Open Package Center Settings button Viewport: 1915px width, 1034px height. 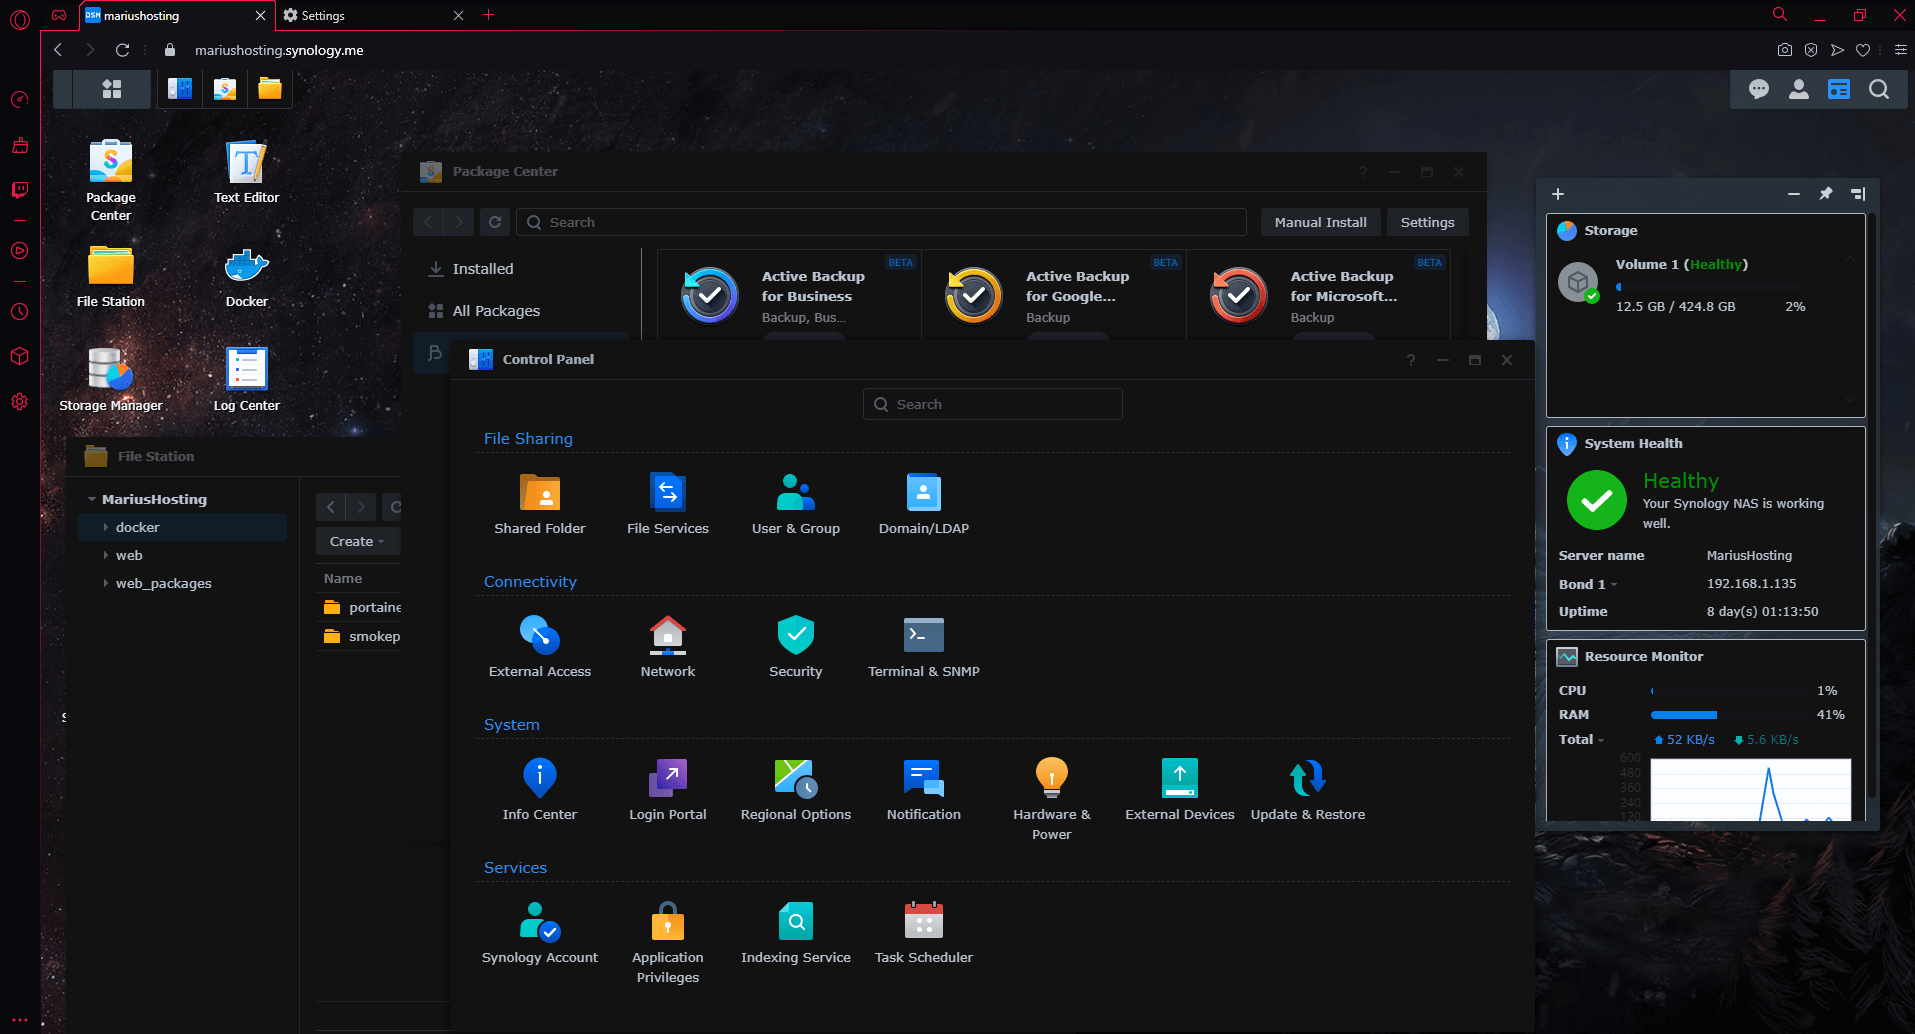[1427, 222]
